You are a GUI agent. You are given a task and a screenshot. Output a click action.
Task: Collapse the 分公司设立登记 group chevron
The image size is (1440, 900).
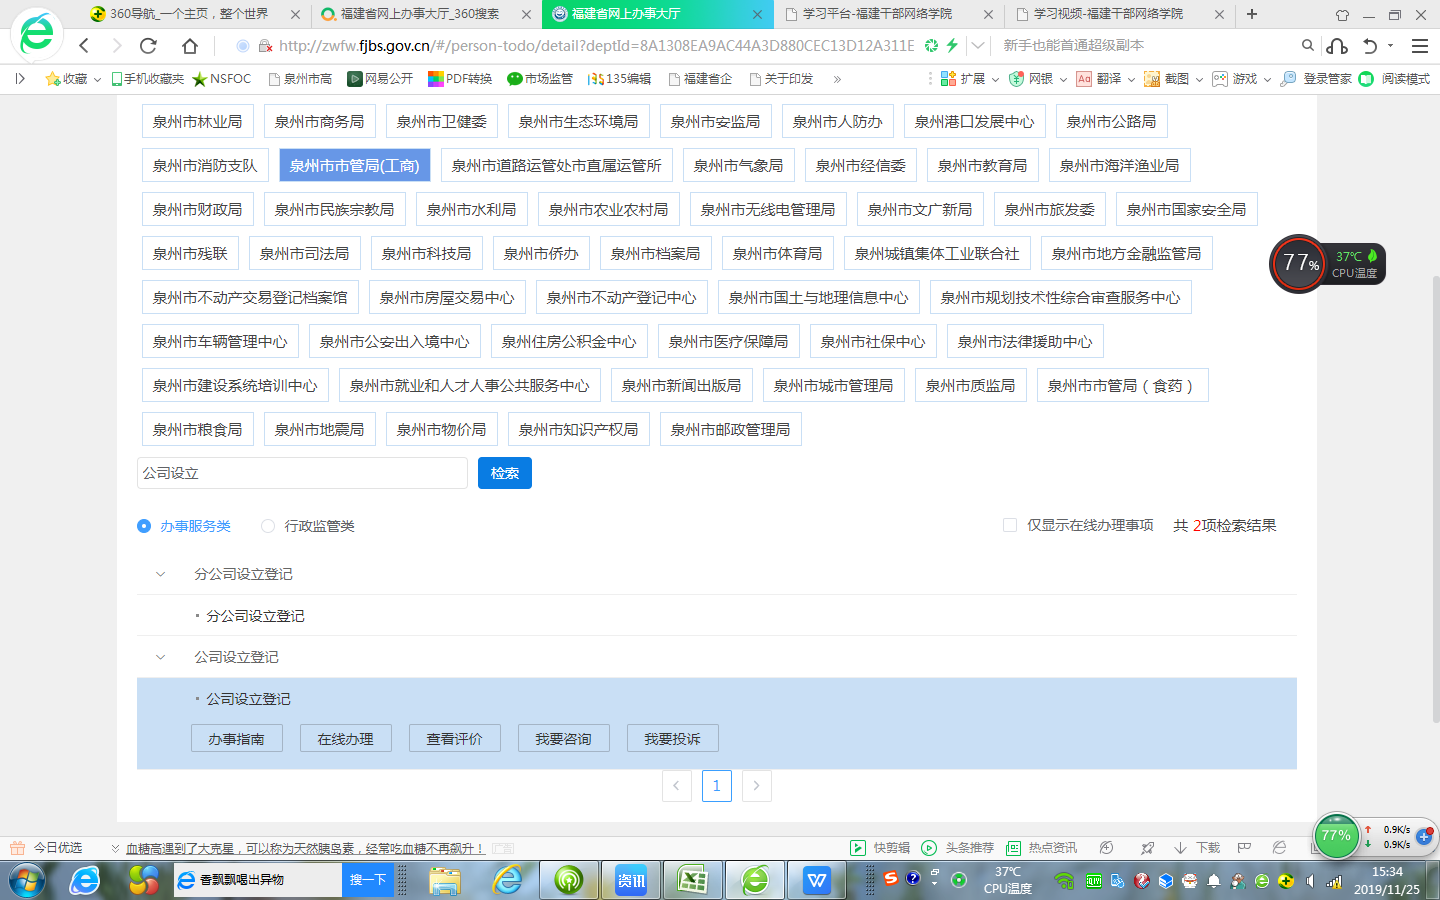pyautogui.click(x=160, y=574)
